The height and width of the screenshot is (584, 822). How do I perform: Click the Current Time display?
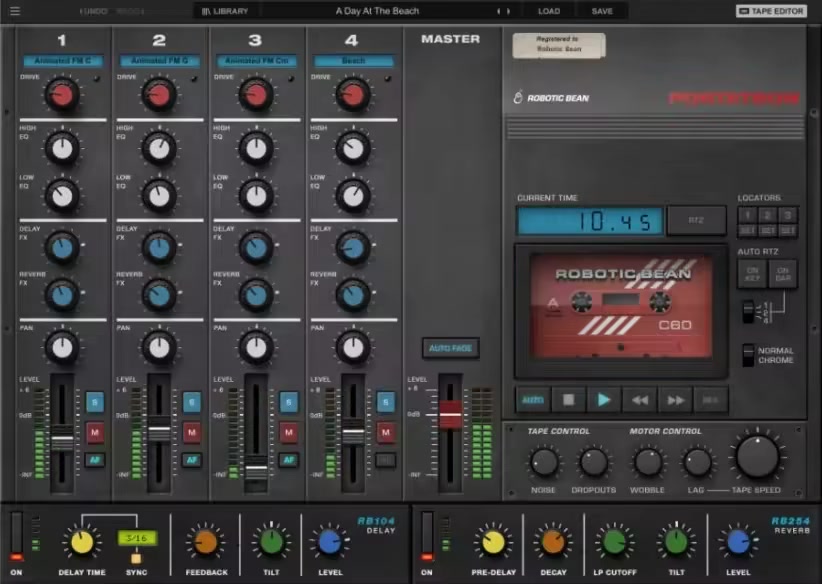tap(590, 221)
